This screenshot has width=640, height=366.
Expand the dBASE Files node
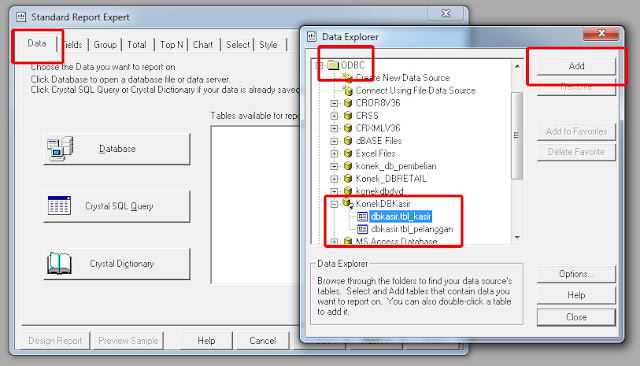click(x=334, y=141)
